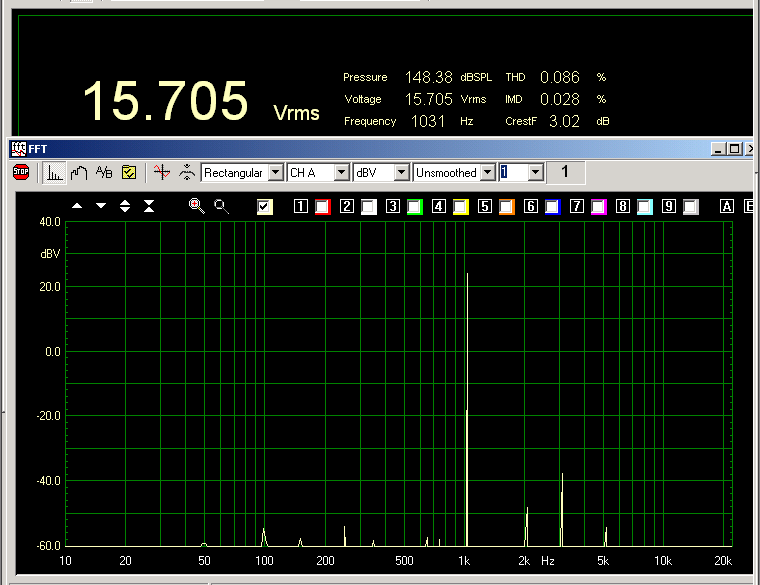Click the zoom-out magnifier icon
The image size is (760, 585).
(x=221, y=206)
